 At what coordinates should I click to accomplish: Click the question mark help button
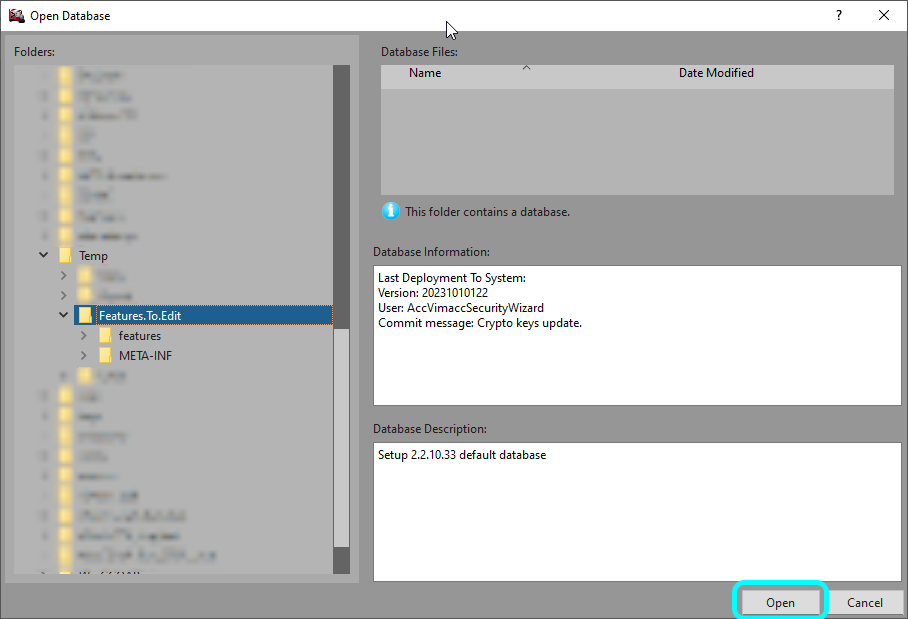click(838, 15)
